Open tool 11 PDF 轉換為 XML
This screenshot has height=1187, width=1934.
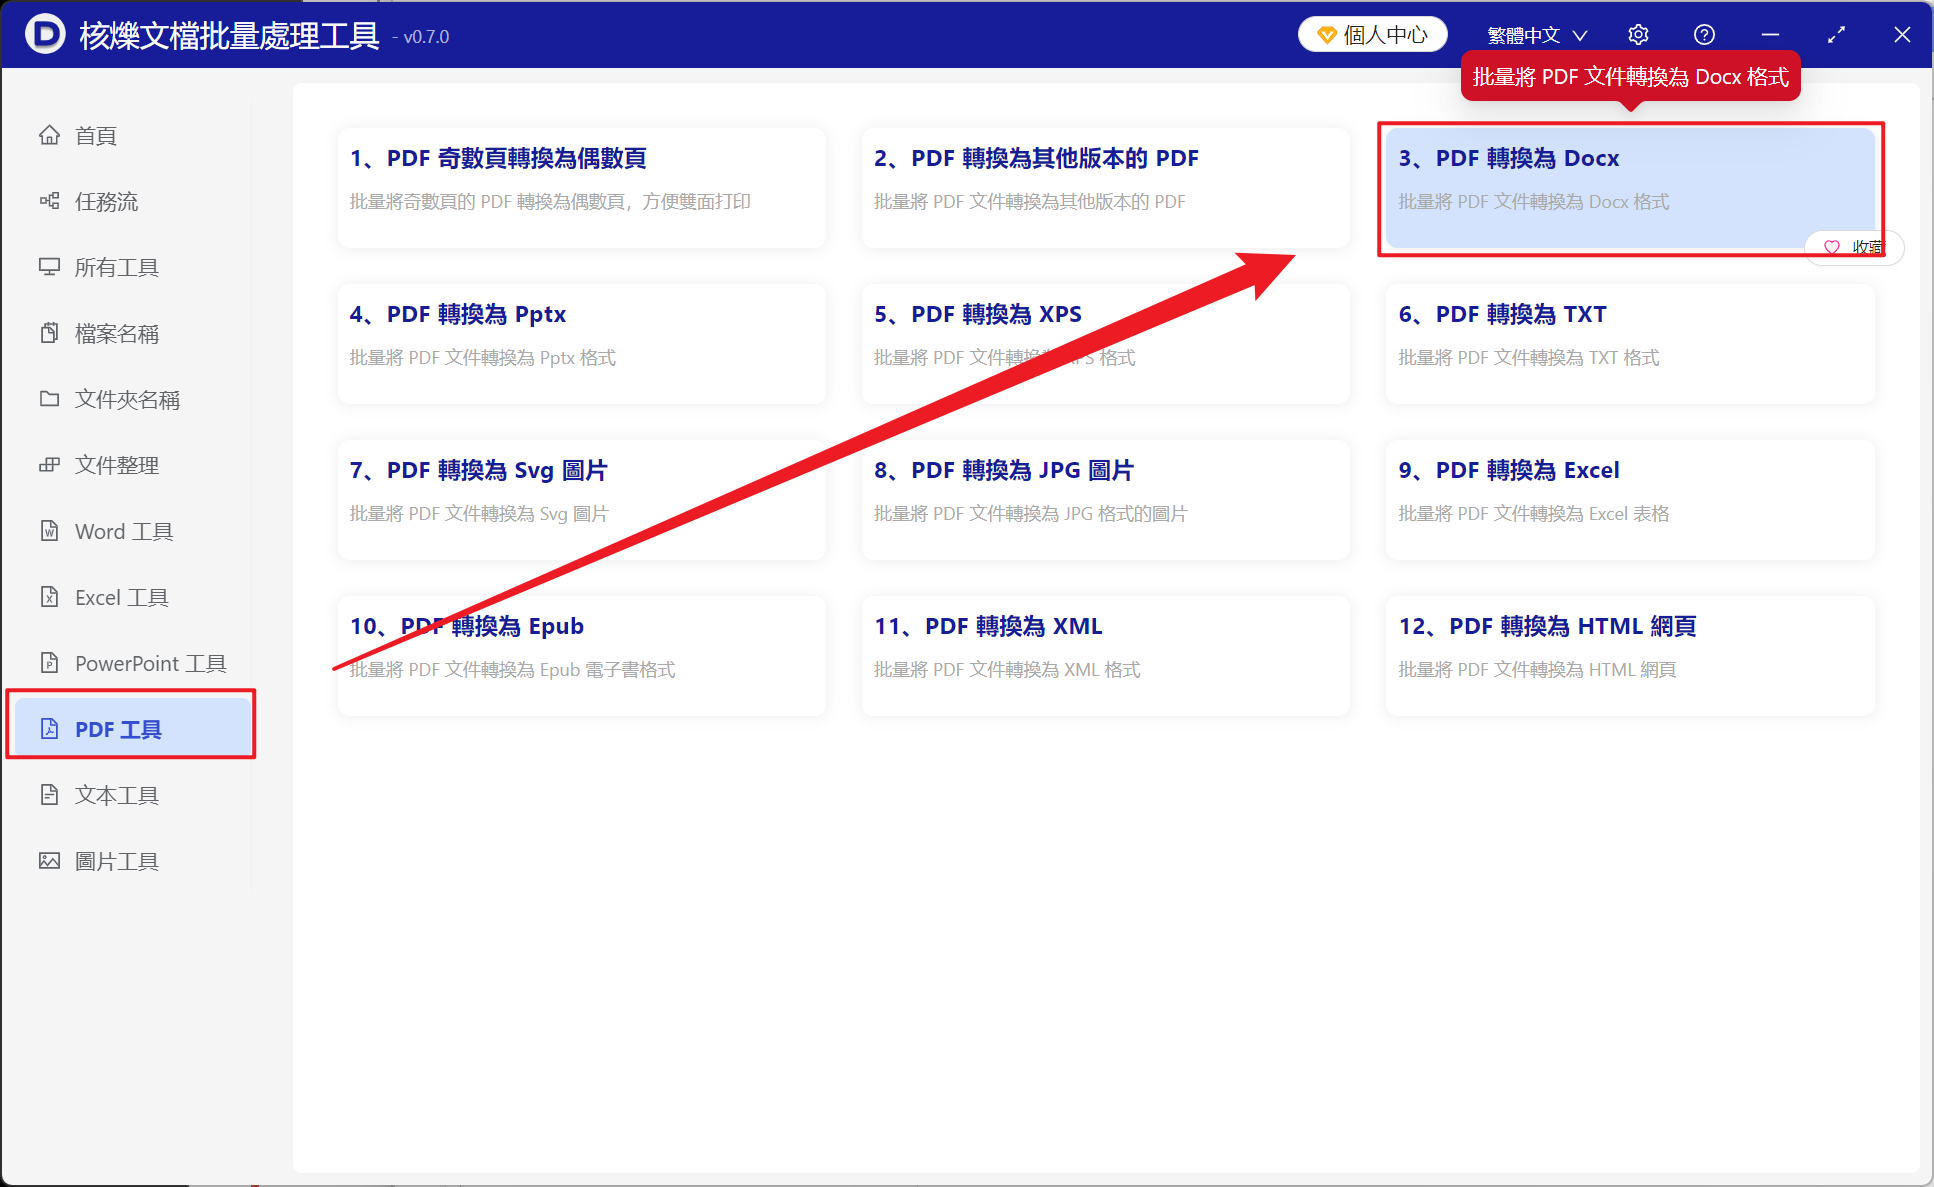[1105, 655]
